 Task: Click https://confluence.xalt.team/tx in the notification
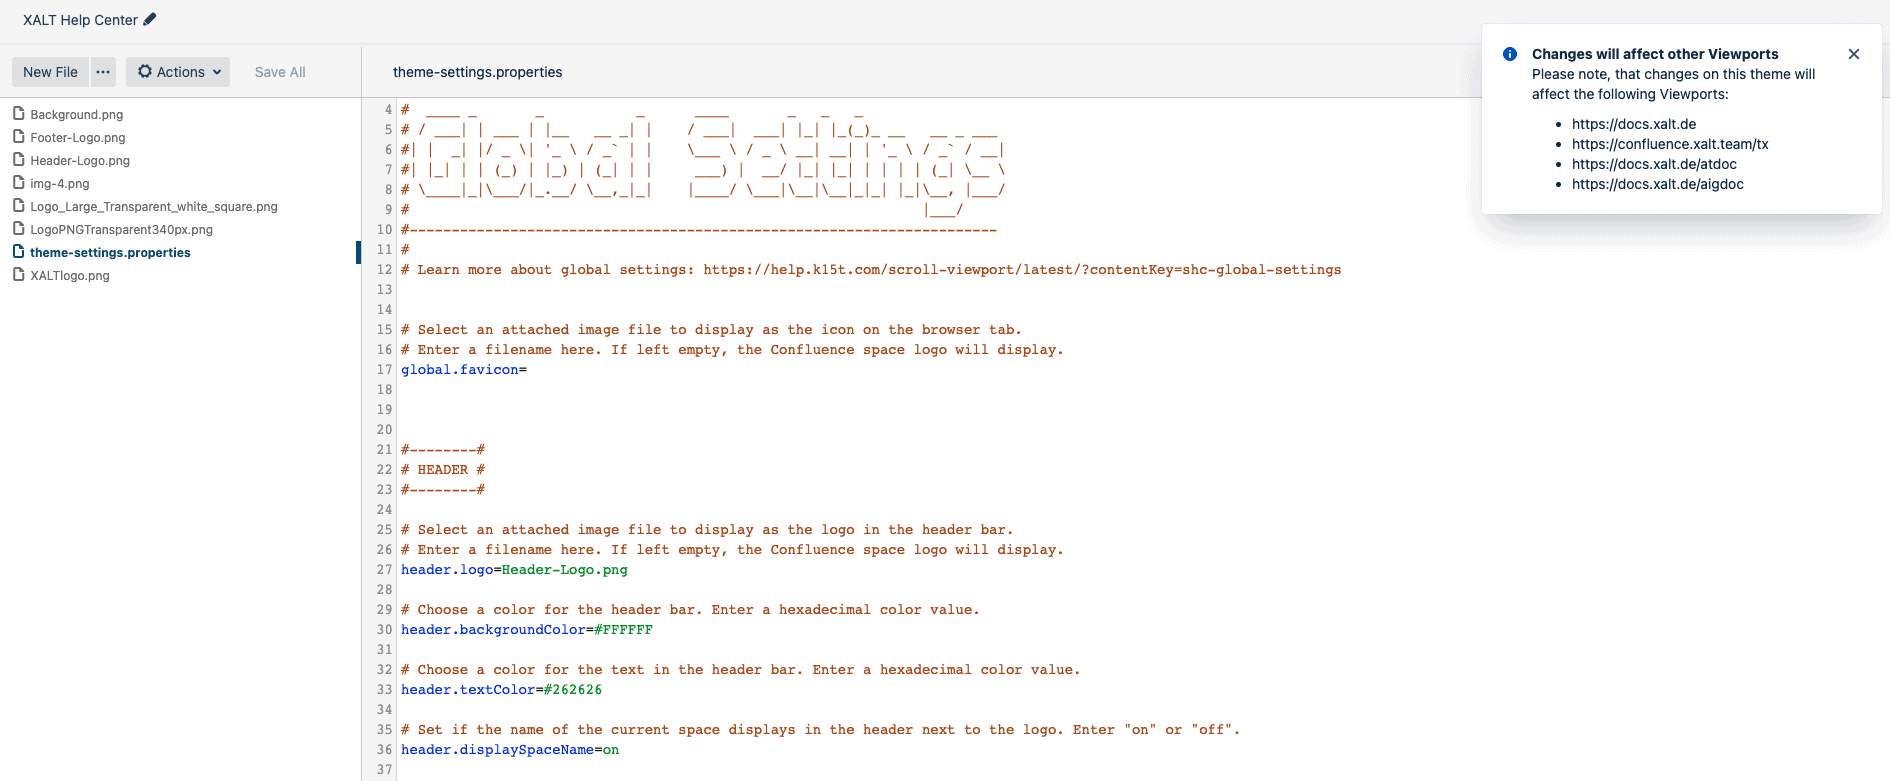pyautogui.click(x=1670, y=144)
